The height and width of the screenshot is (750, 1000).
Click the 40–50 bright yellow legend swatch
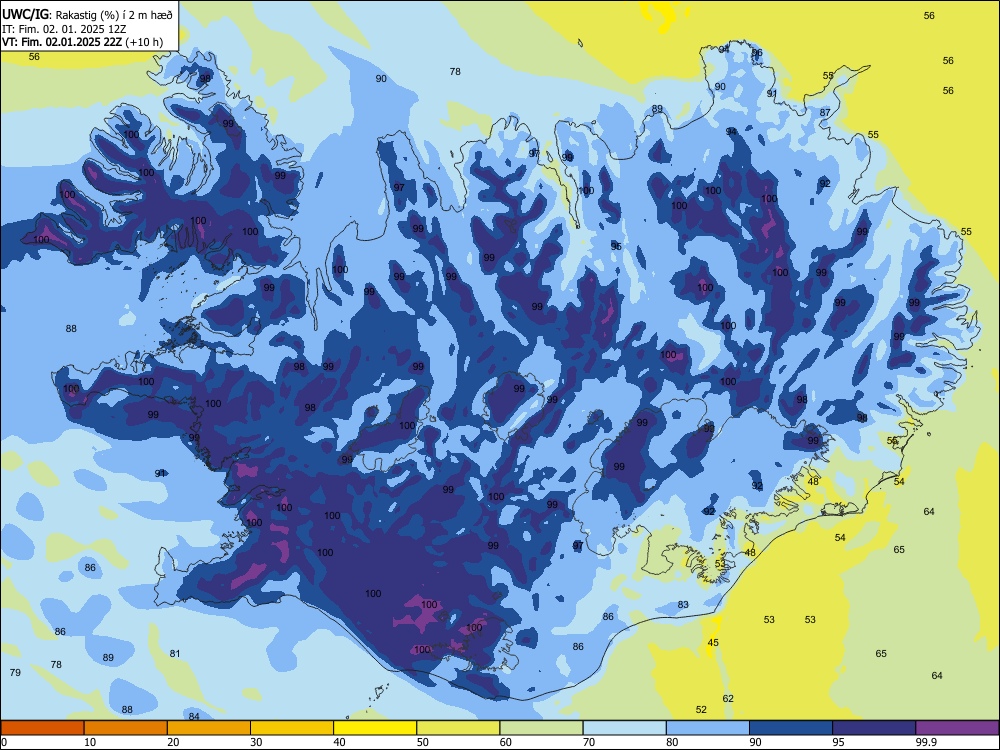coord(375,728)
